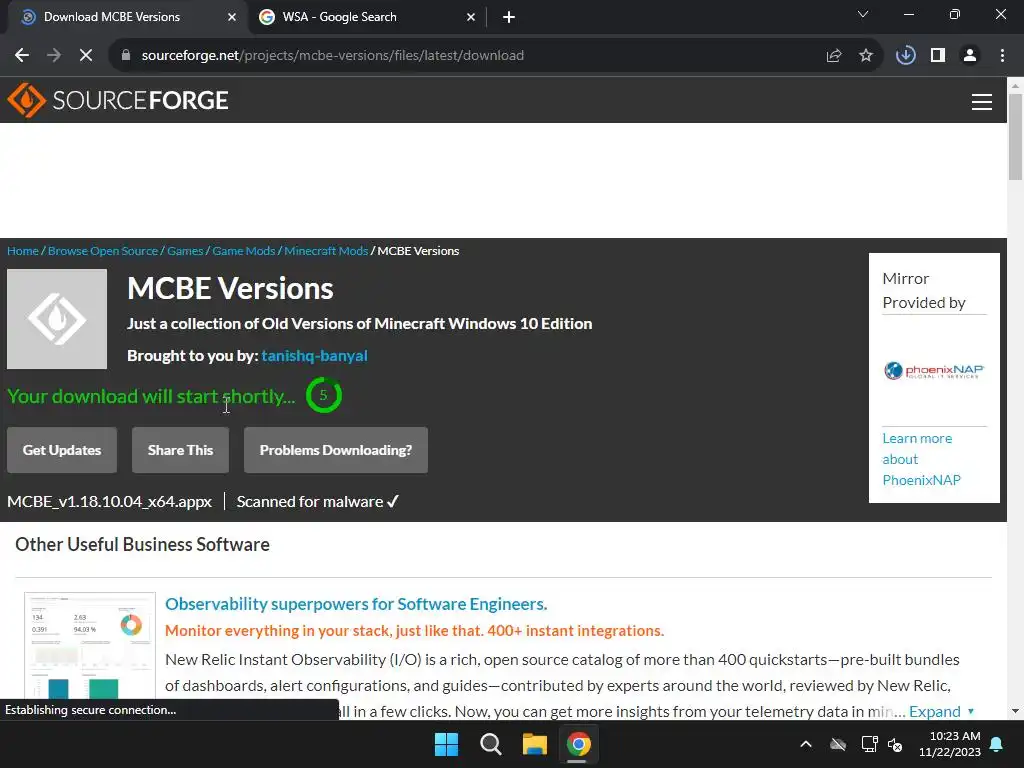This screenshot has height=768, width=1024.
Task: Open Game Mods breadcrumb link
Action: click(x=244, y=251)
